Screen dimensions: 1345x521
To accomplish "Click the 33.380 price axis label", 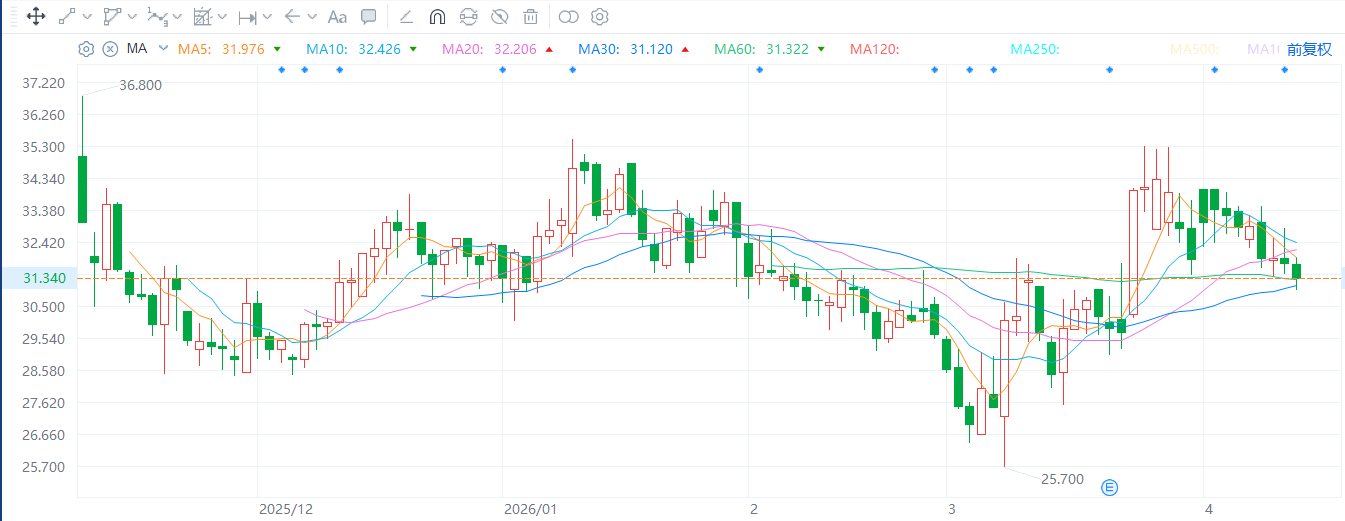I will (43, 211).
